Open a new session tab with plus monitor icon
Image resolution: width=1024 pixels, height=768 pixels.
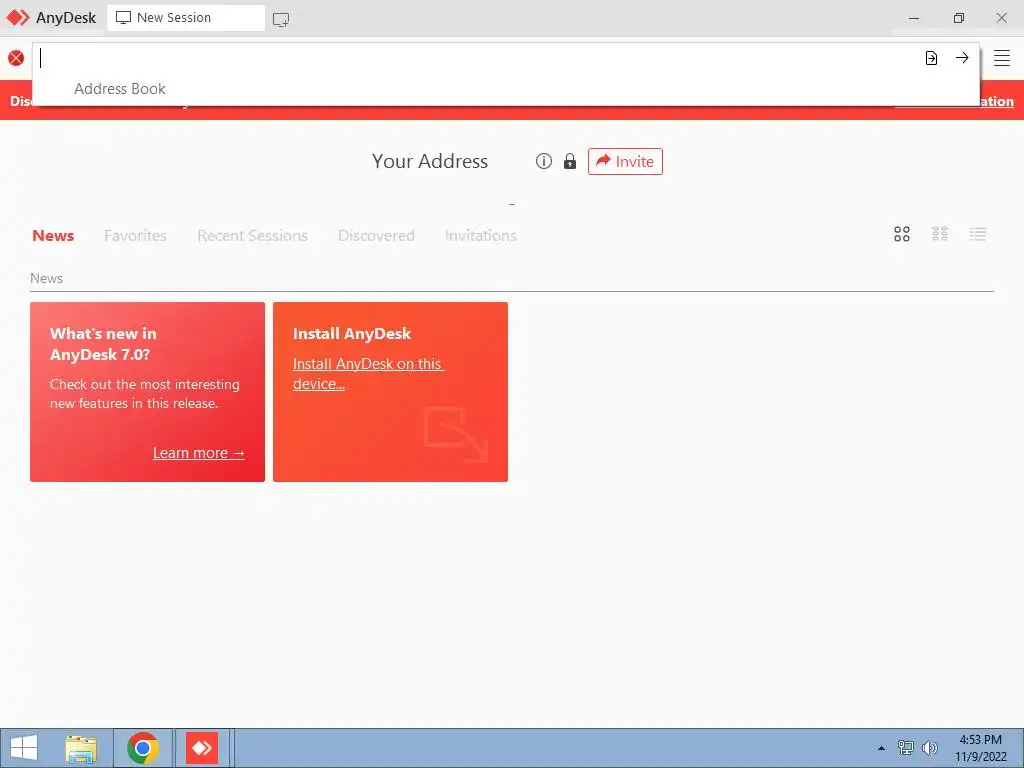click(281, 19)
